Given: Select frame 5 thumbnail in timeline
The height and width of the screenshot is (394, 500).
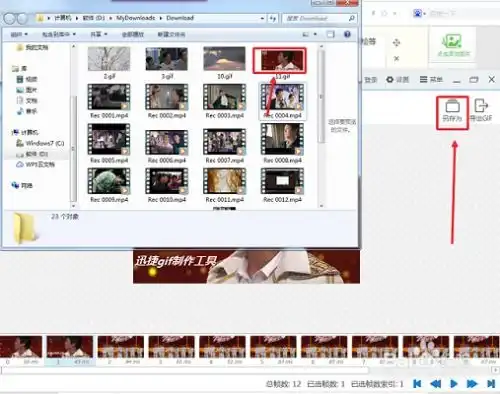Looking at the screenshot, I should pos(273,347).
